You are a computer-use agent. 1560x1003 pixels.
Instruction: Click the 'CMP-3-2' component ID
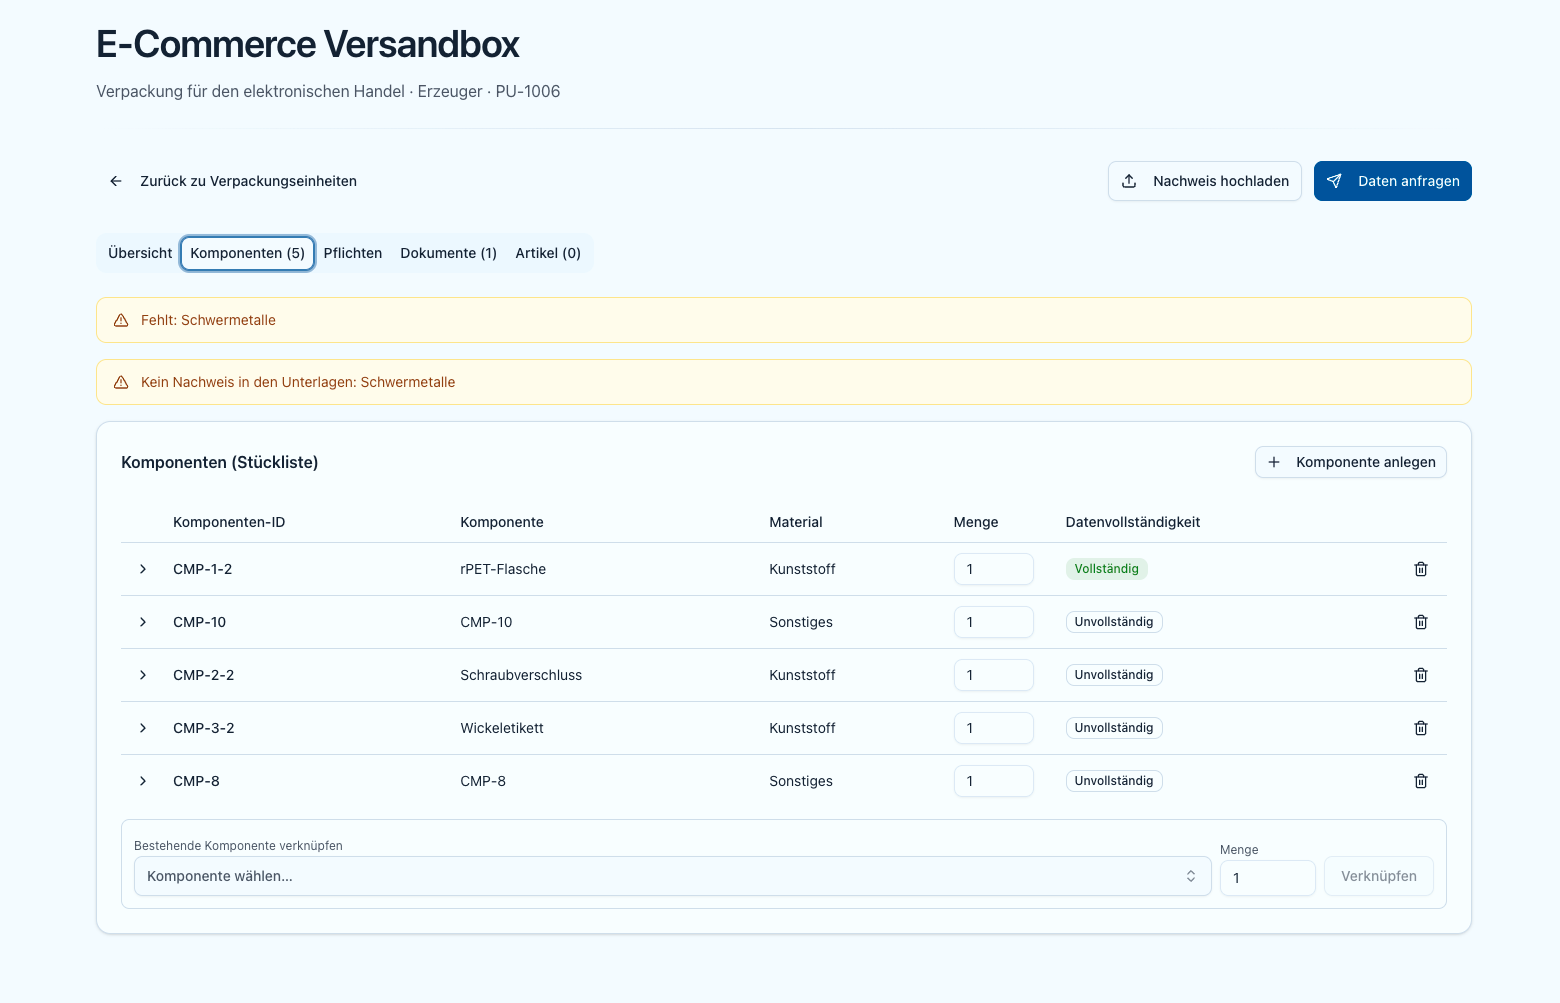(203, 728)
